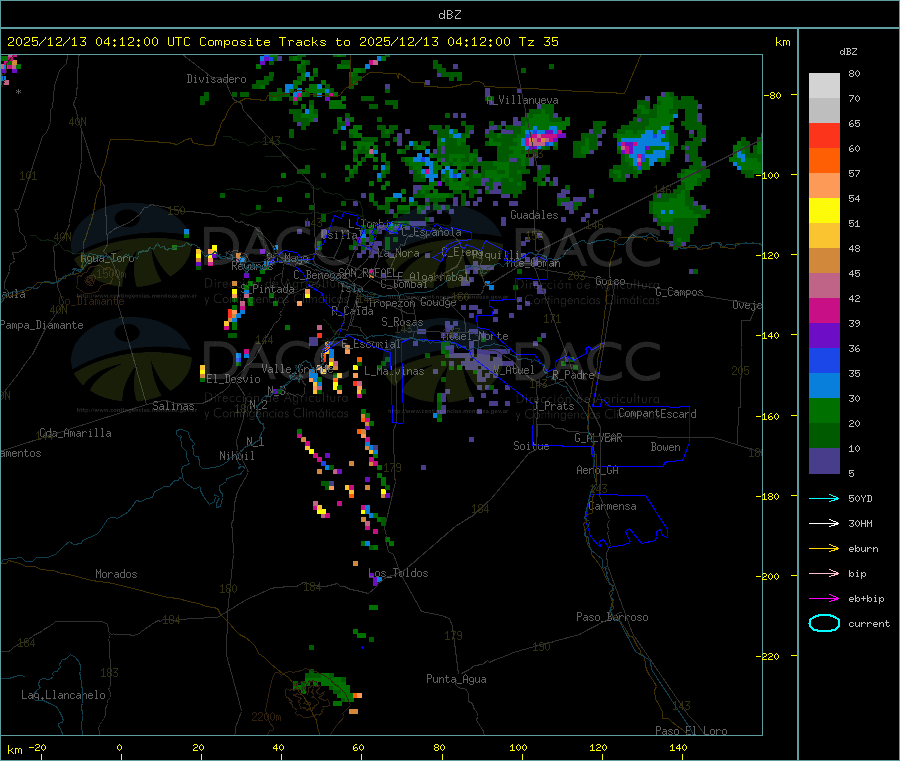
Task: Select the brown swatch between 48 and 45
Action: coord(824,261)
